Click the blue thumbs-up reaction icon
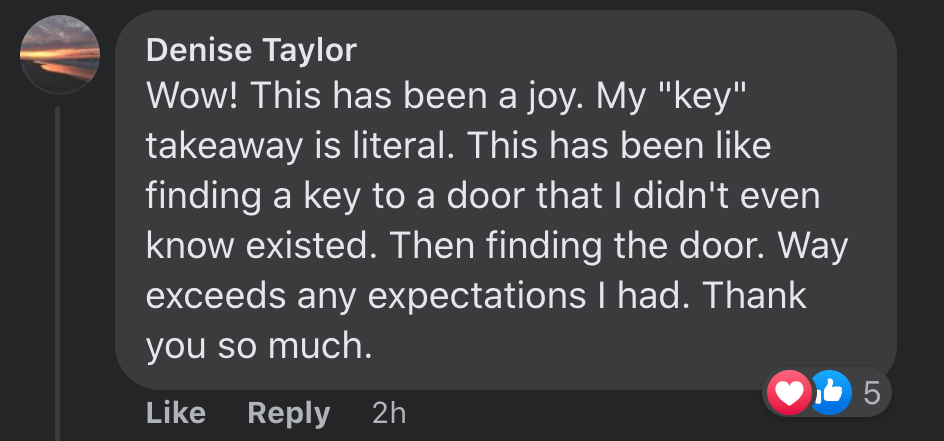Viewport: 944px width, 441px height. [x=829, y=393]
